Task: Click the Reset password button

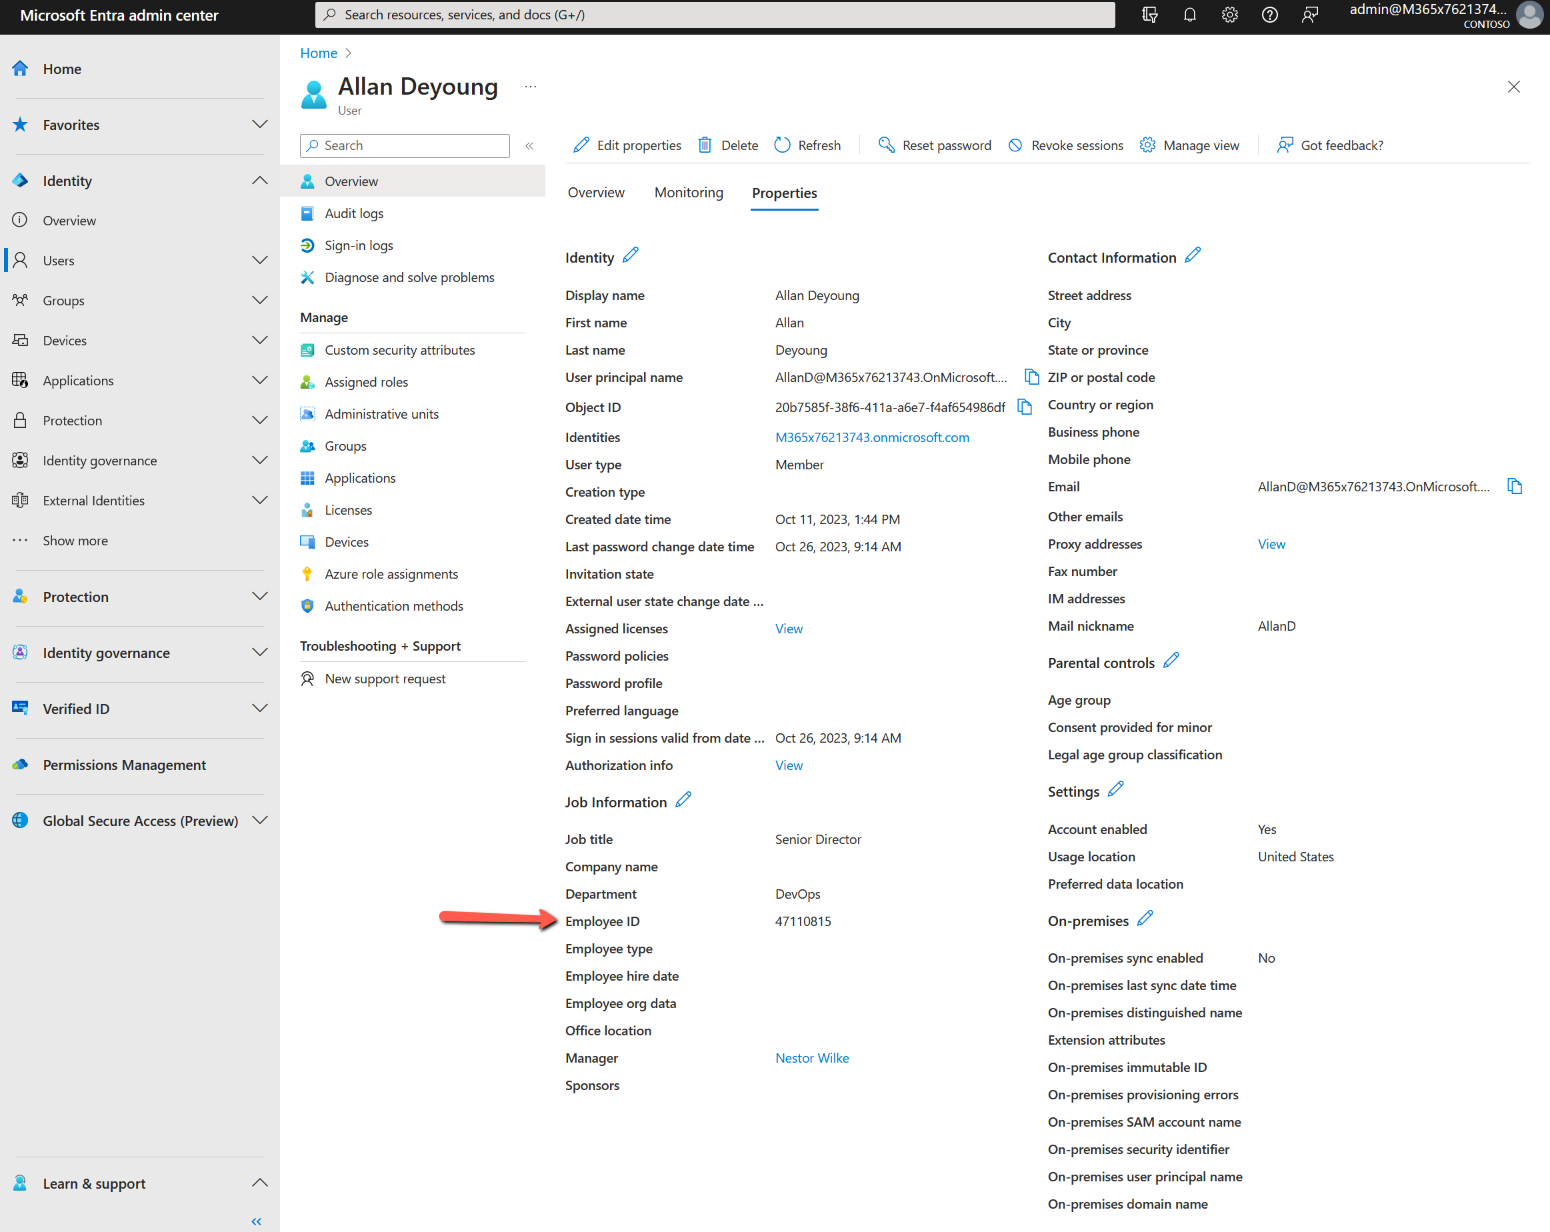Action: coord(935,146)
